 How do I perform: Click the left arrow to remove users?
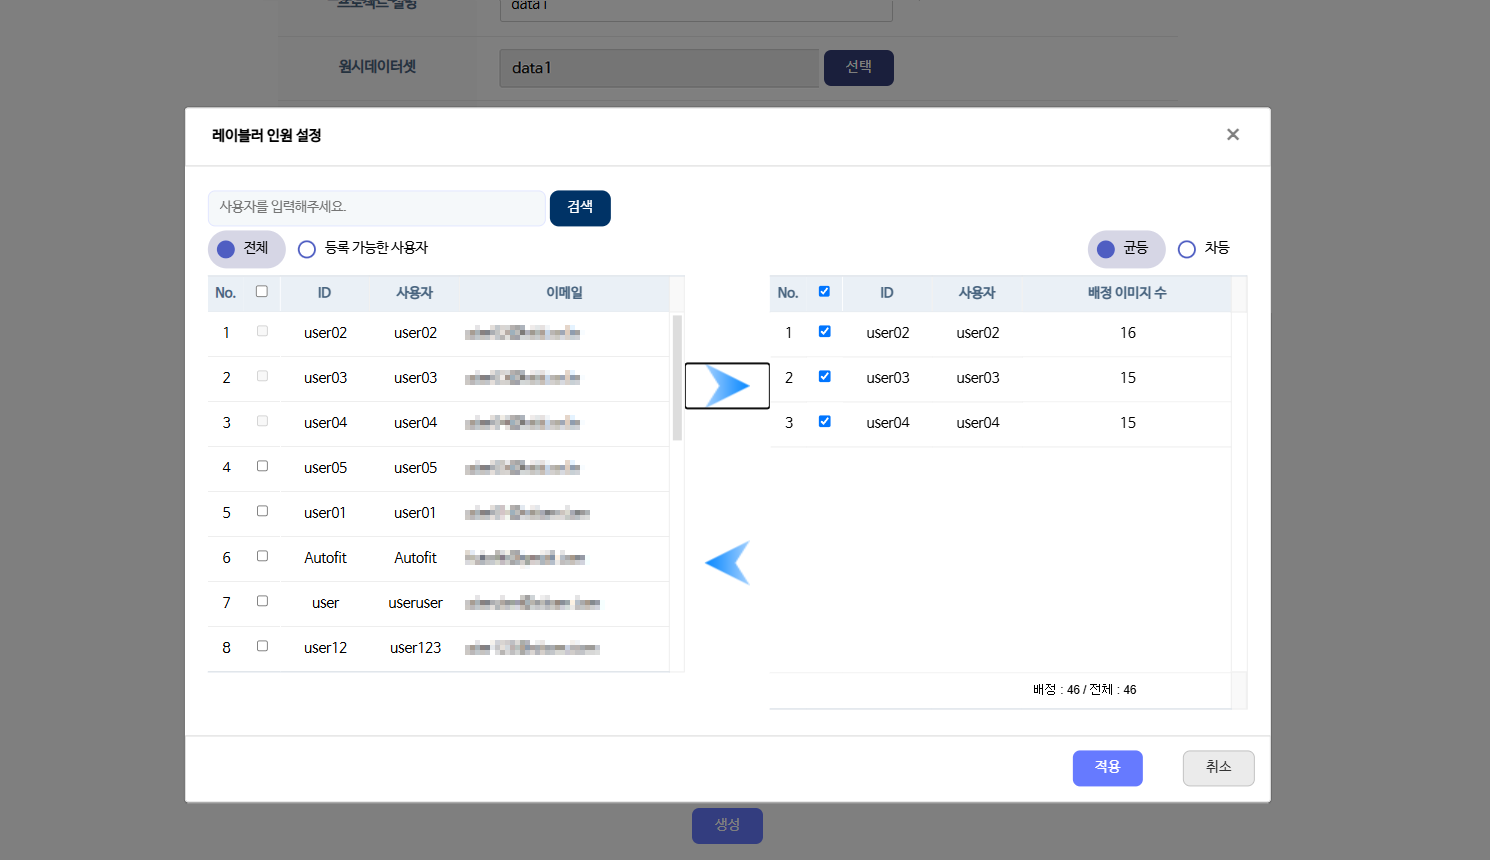click(x=727, y=562)
